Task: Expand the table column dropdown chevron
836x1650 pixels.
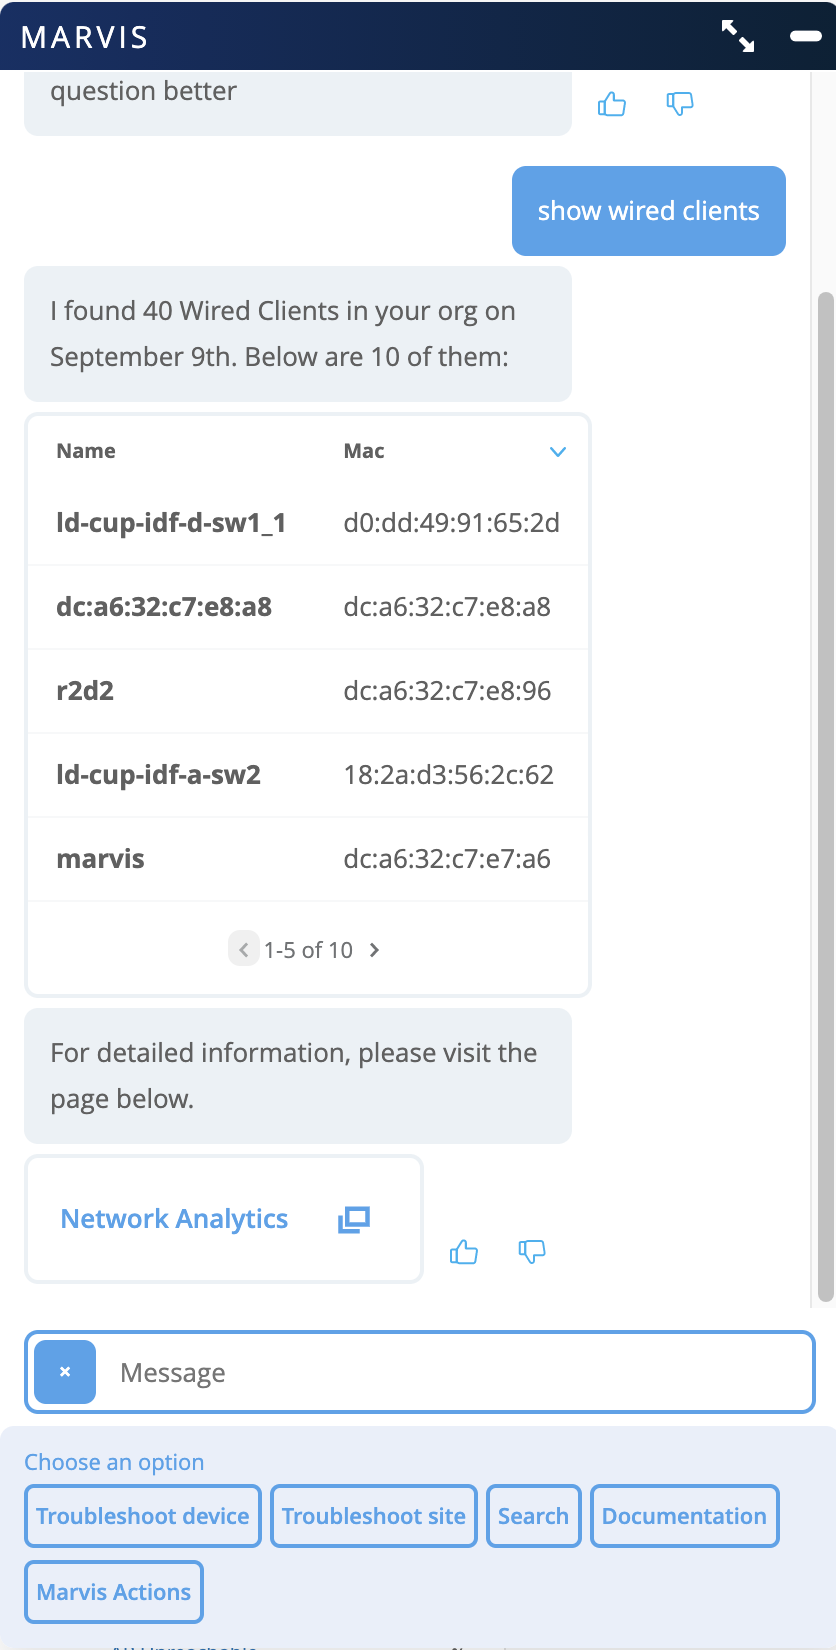Action: click(x=558, y=452)
